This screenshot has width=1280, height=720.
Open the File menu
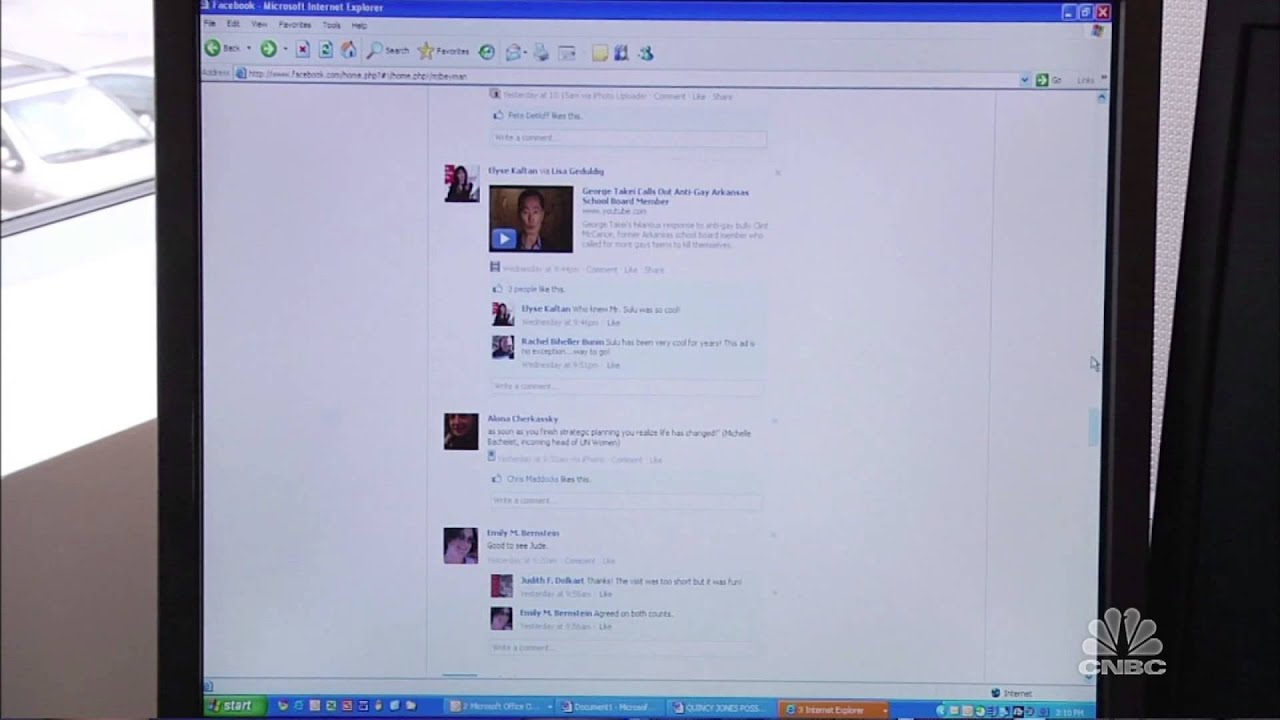point(210,23)
